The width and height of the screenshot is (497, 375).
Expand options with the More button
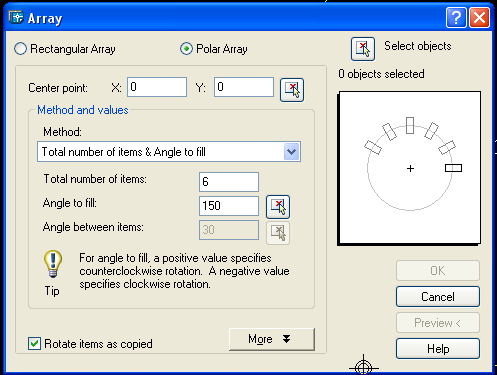pos(272,339)
